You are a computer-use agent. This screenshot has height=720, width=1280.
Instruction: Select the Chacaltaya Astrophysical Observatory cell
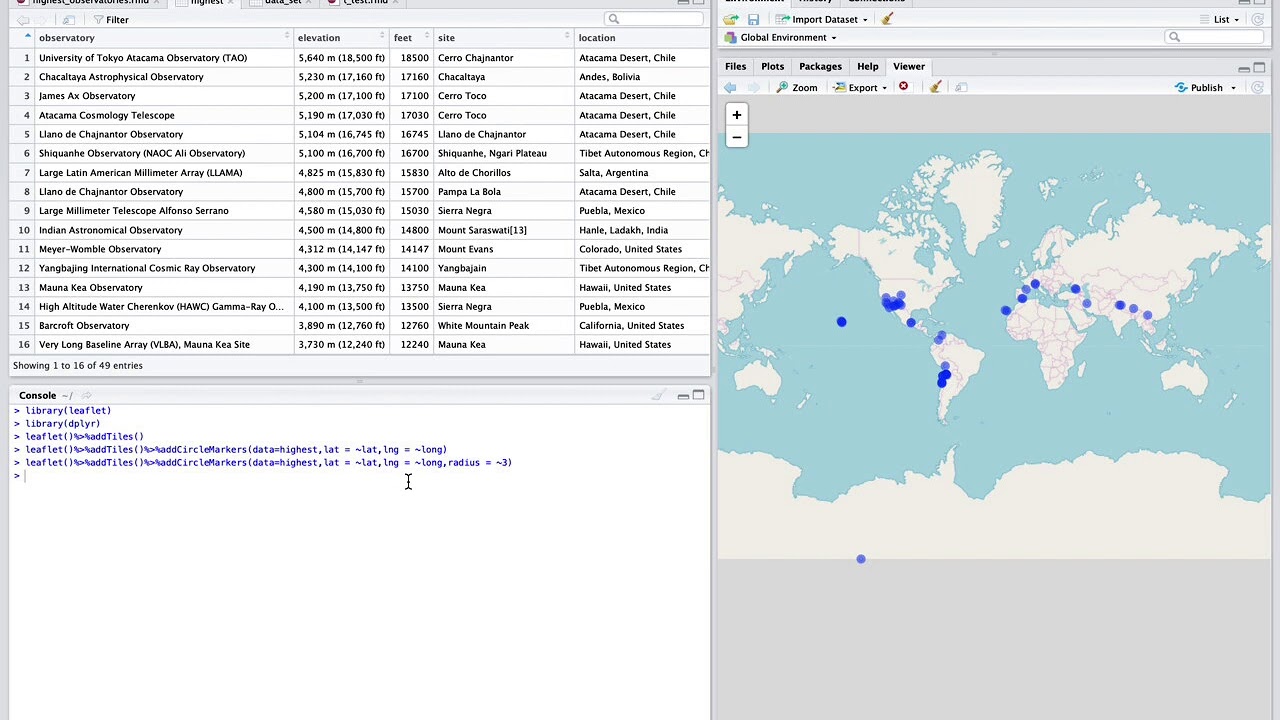tap(164, 77)
